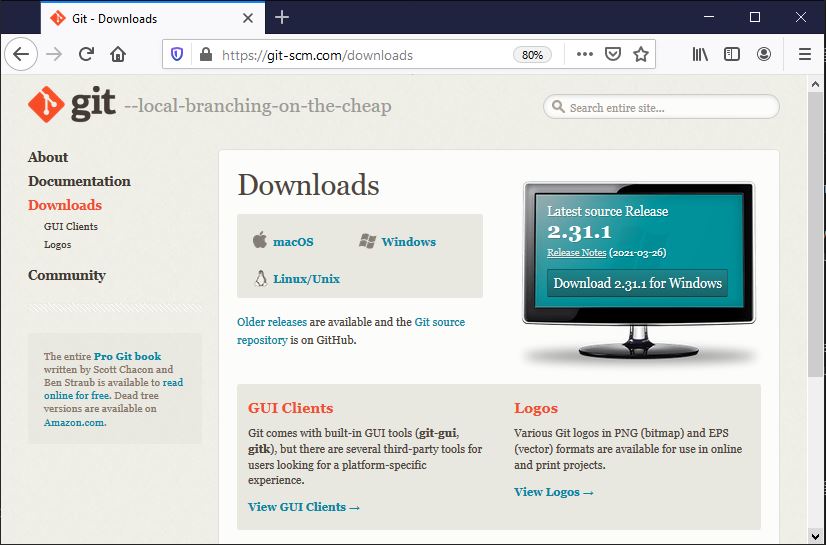Go back to the previous page
The height and width of the screenshot is (545, 826).
21,54
